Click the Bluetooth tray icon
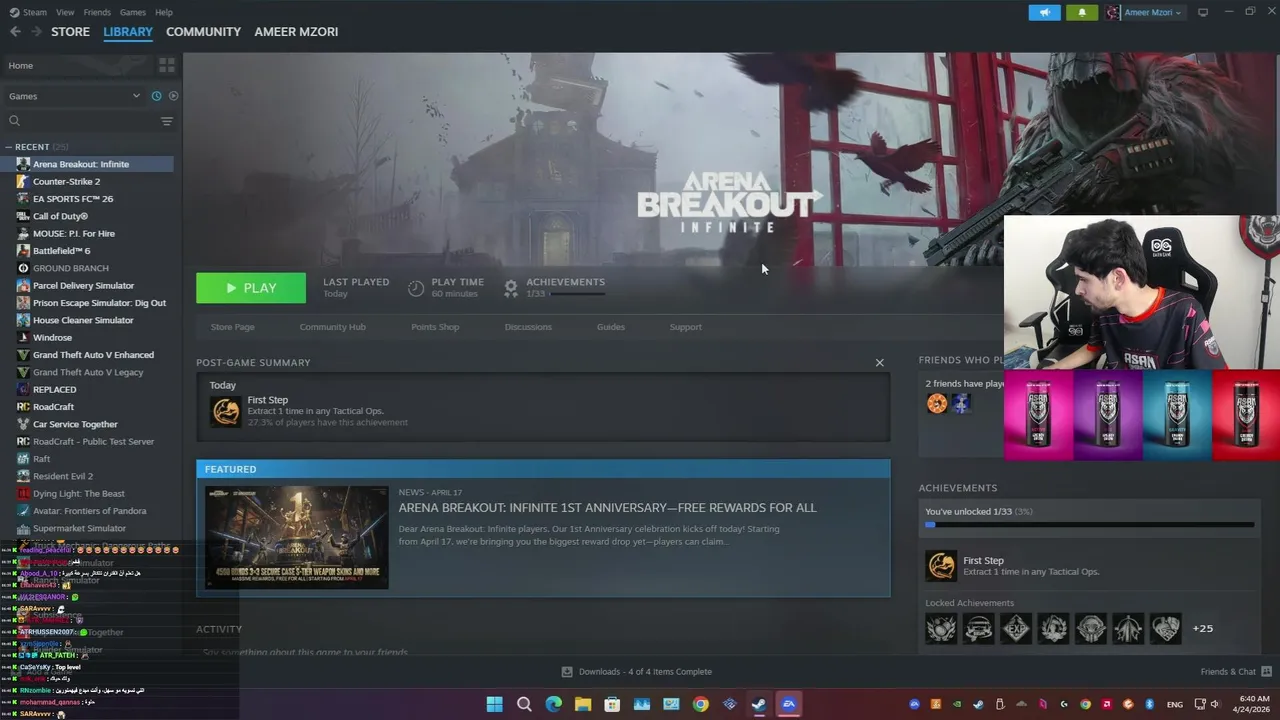 [1149, 704]
